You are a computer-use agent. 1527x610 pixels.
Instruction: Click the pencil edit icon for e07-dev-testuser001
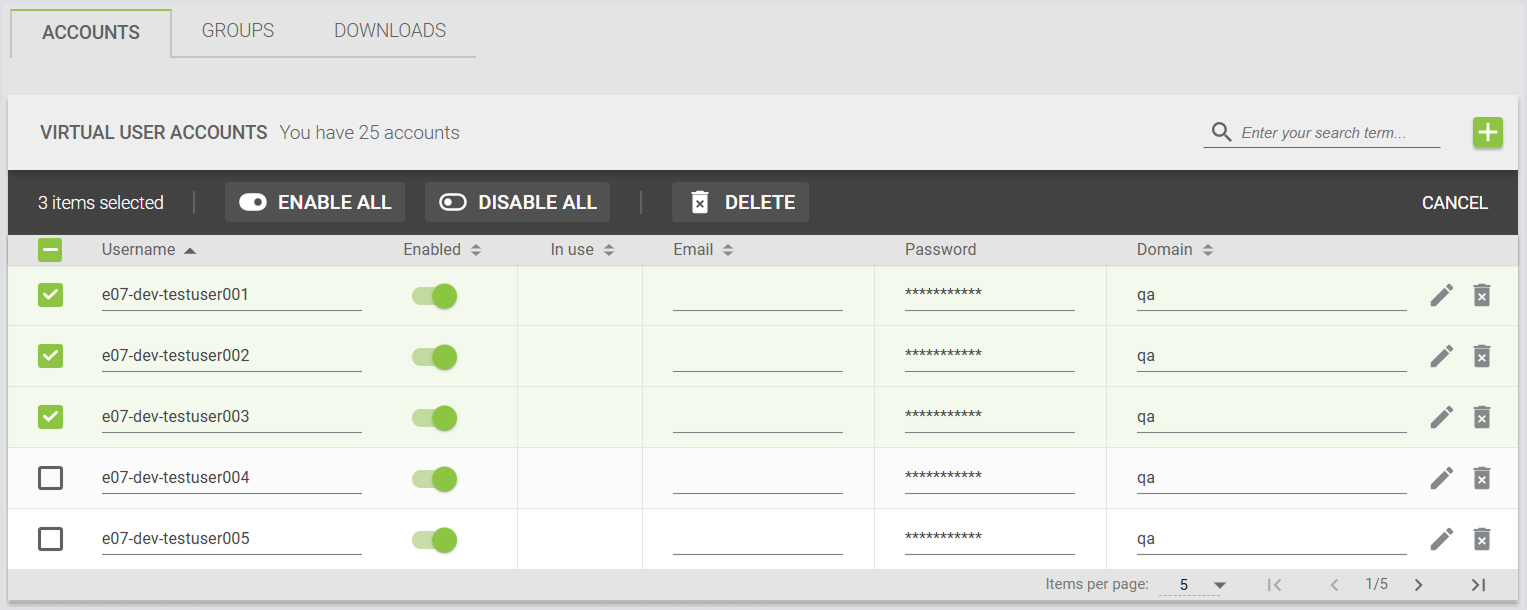tap(1441, 295)
